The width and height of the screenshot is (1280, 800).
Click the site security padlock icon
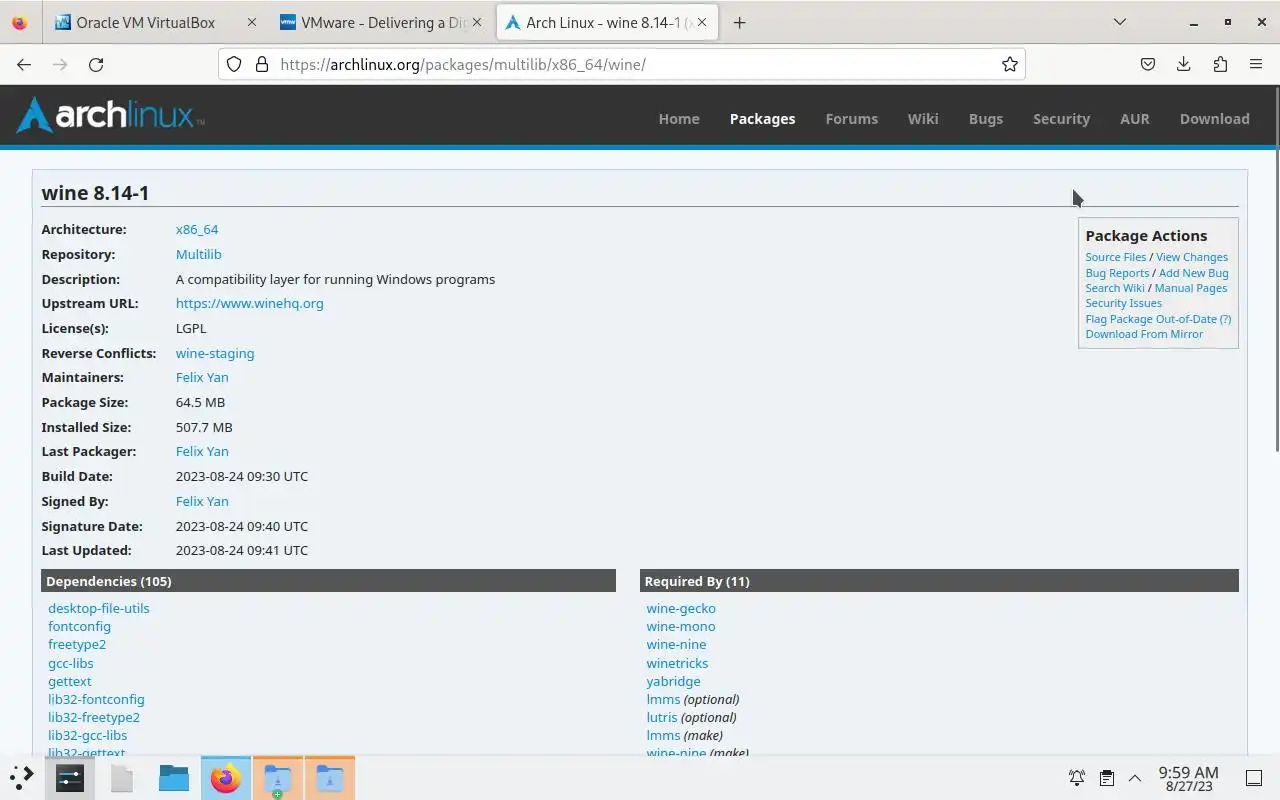point(262,64)
